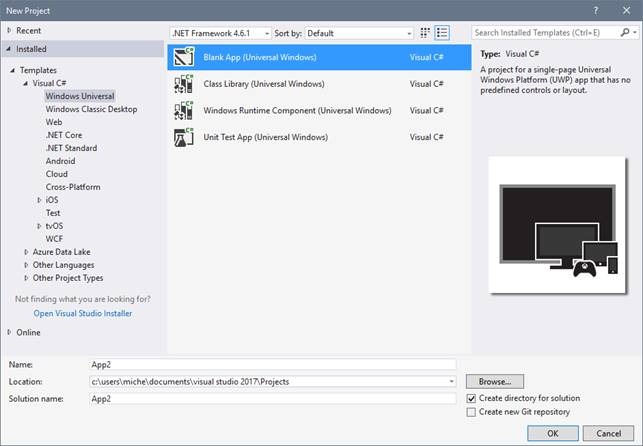Select Windows Classic Desktop in tree

pos(91,109)
